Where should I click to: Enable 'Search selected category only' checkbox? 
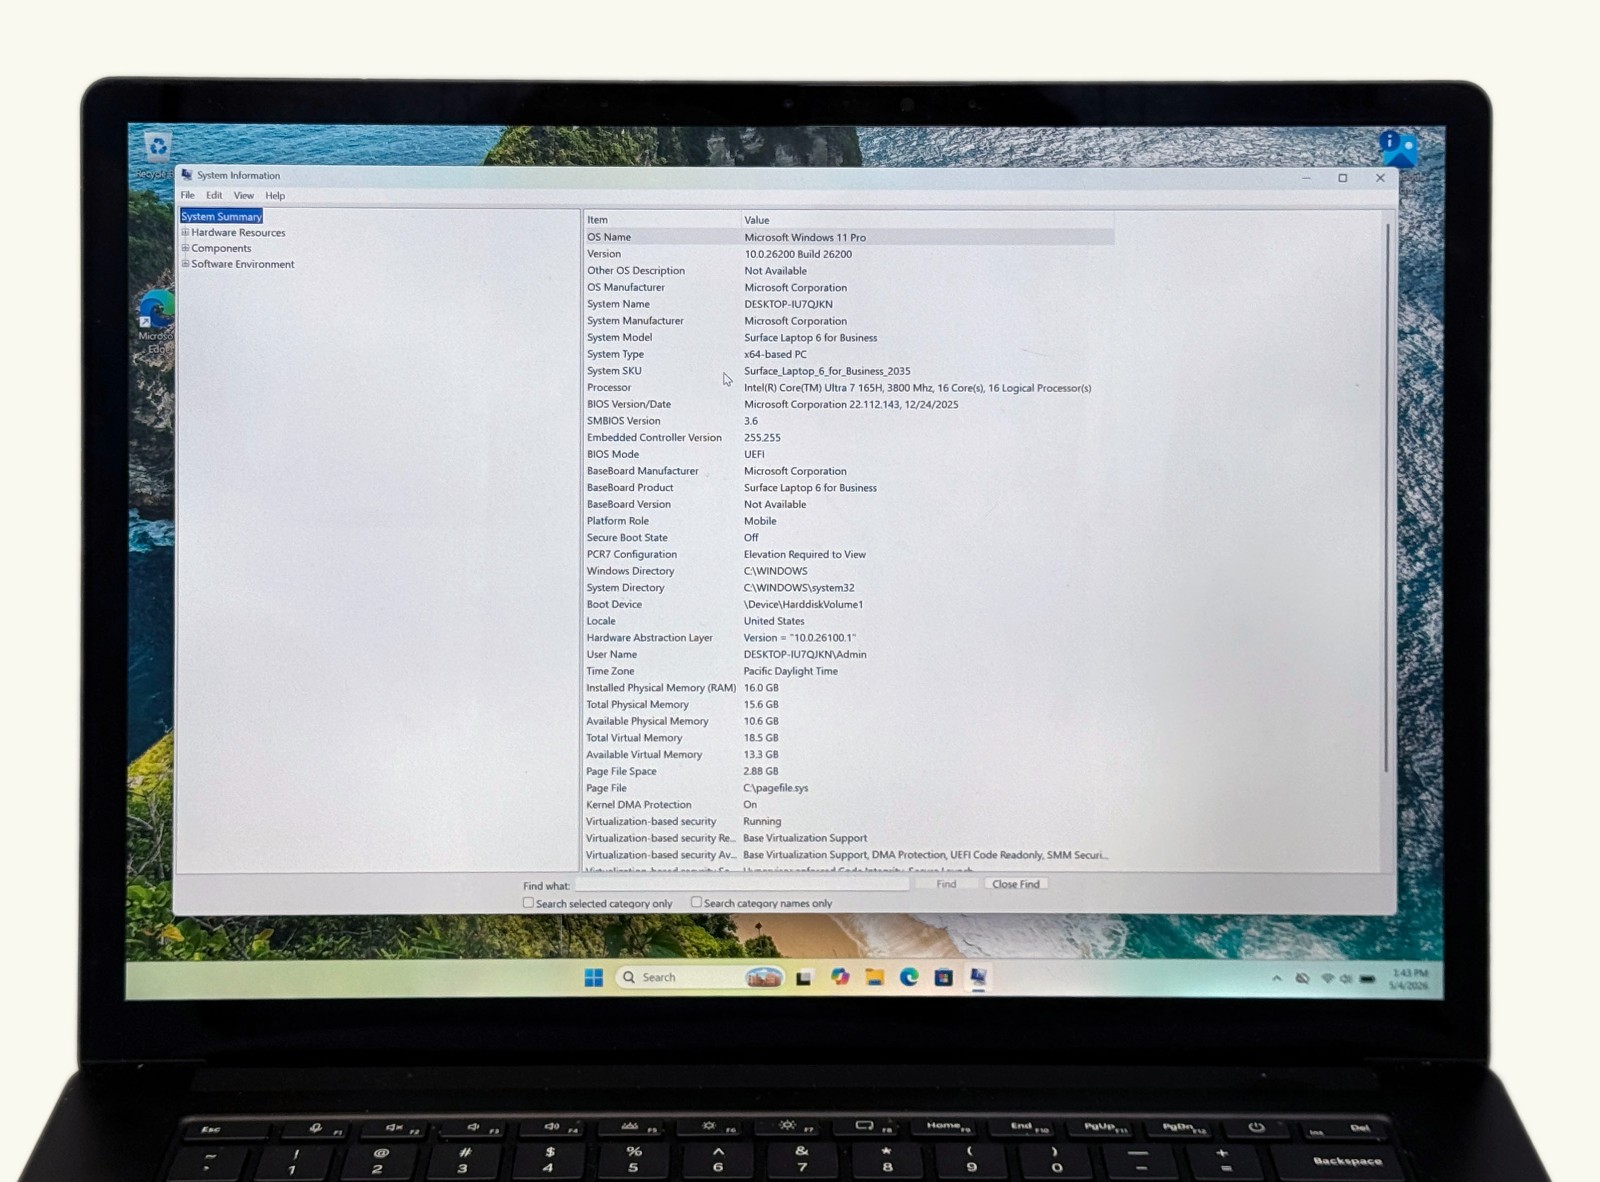[528, 903]
